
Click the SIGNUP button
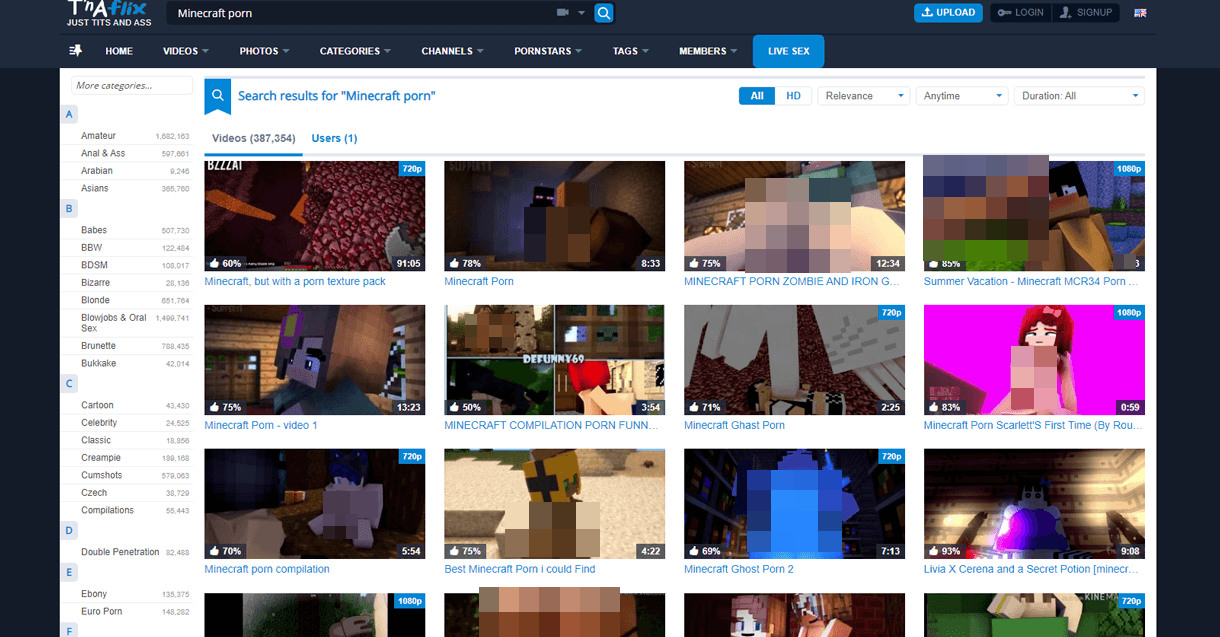pos(1087,13)
